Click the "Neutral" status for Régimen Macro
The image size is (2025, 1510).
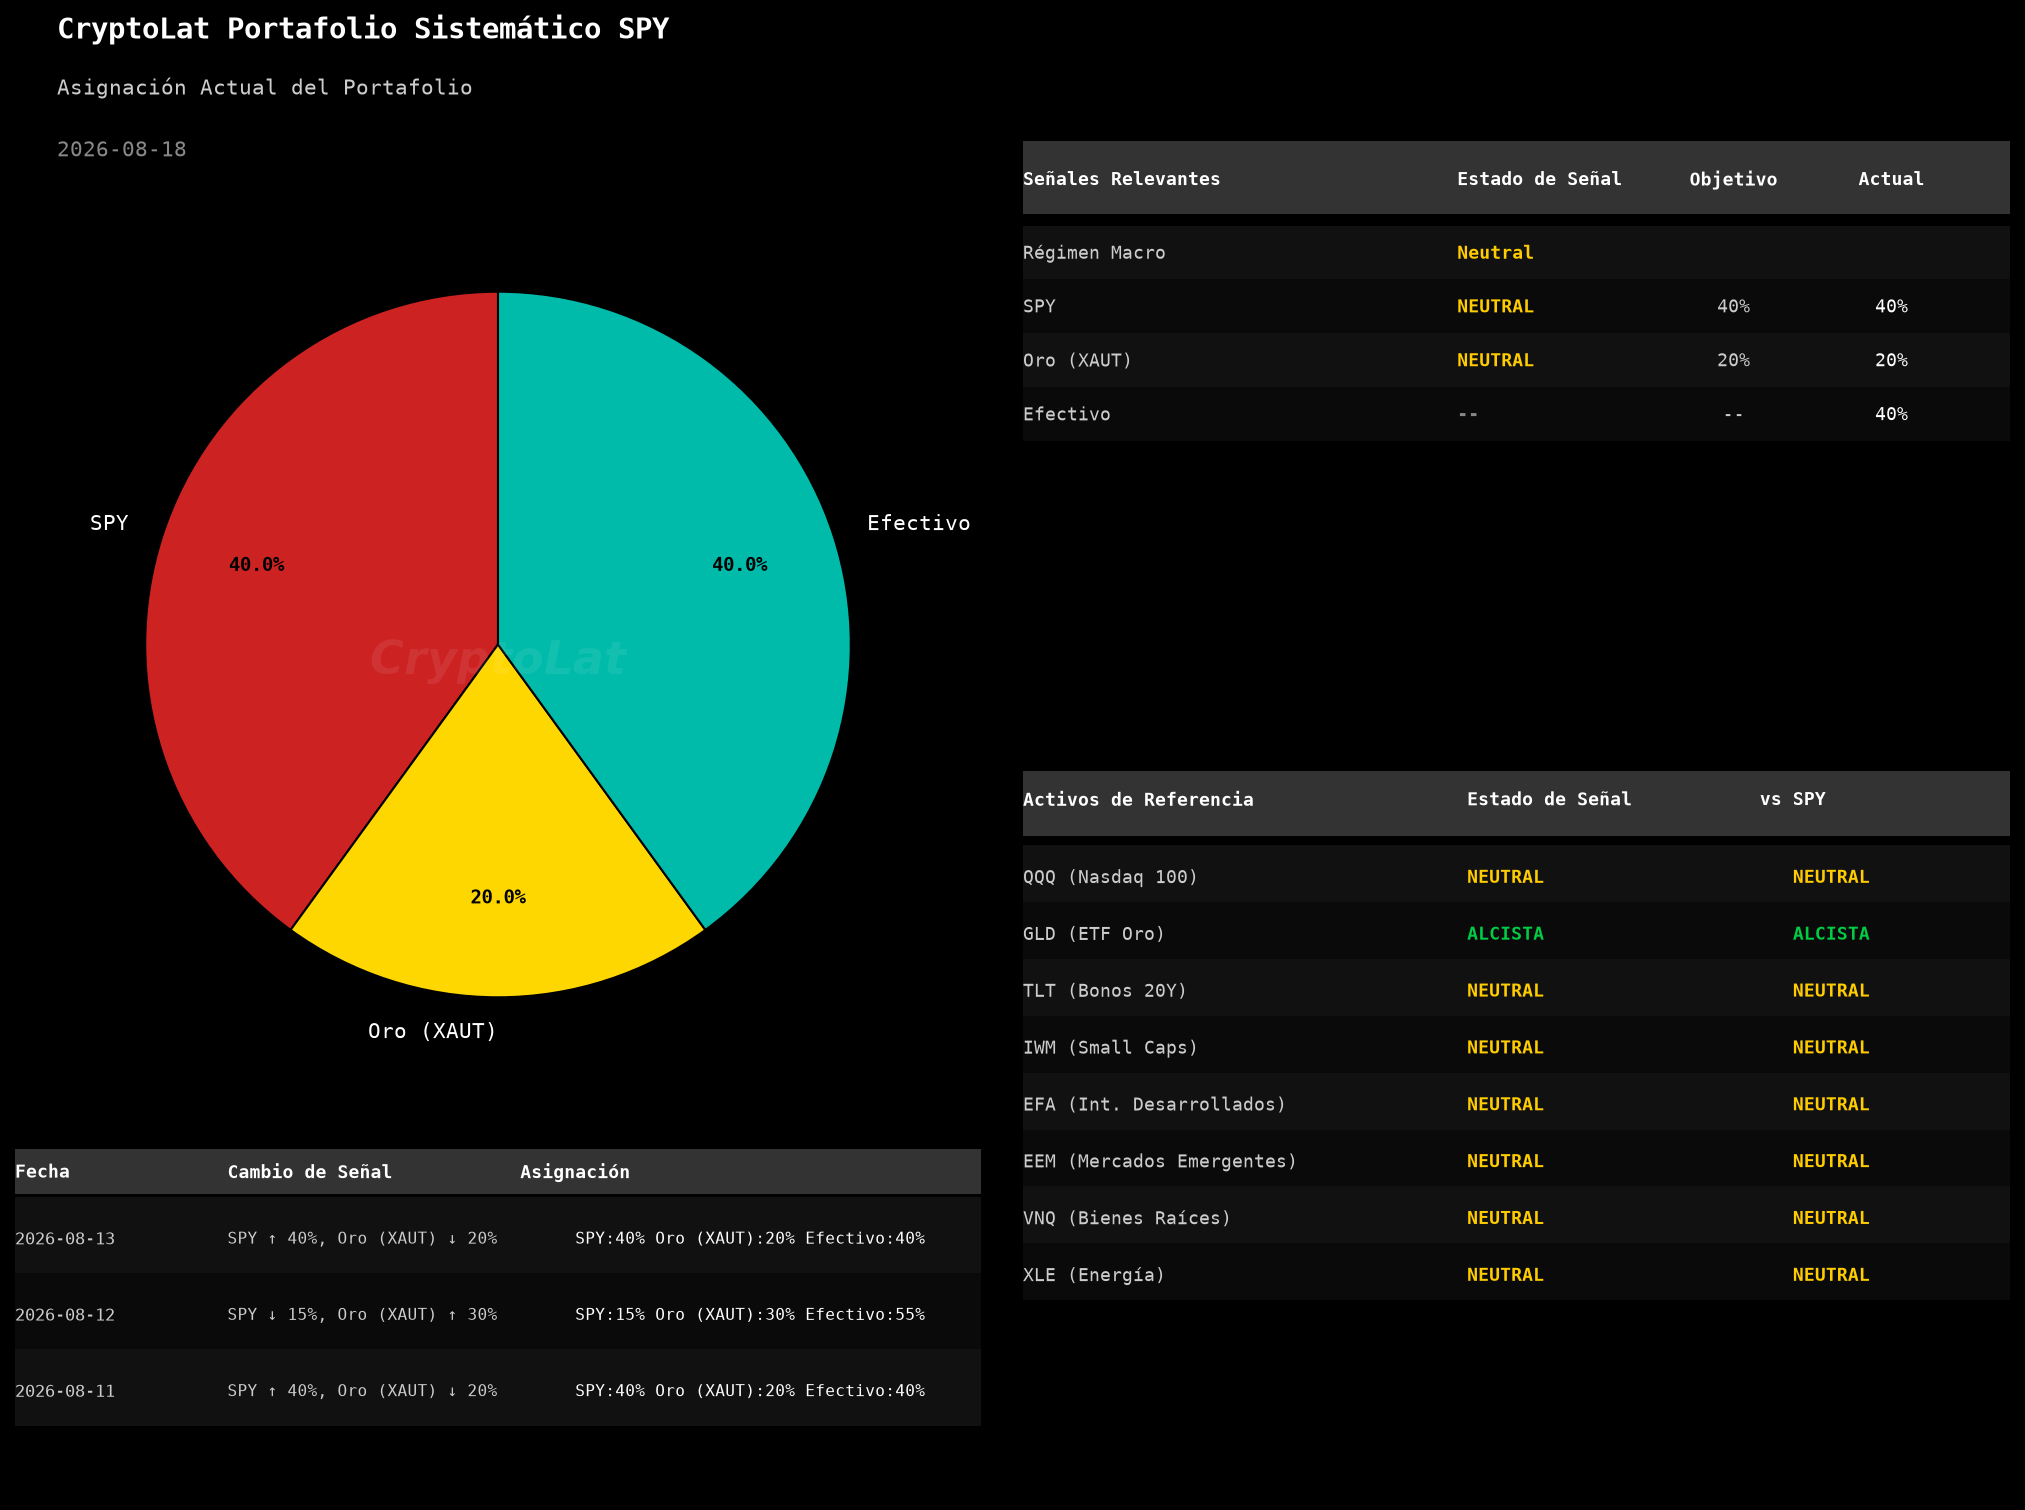coord(1495,253)
